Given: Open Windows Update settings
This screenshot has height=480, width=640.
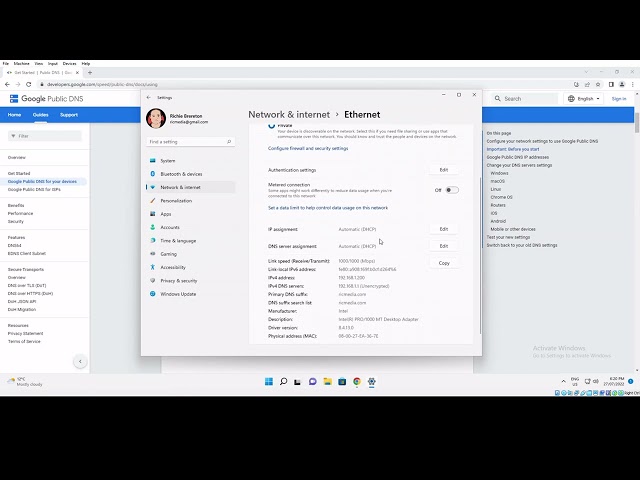Looking at the screenshot, I should click(x=178, y=294).
